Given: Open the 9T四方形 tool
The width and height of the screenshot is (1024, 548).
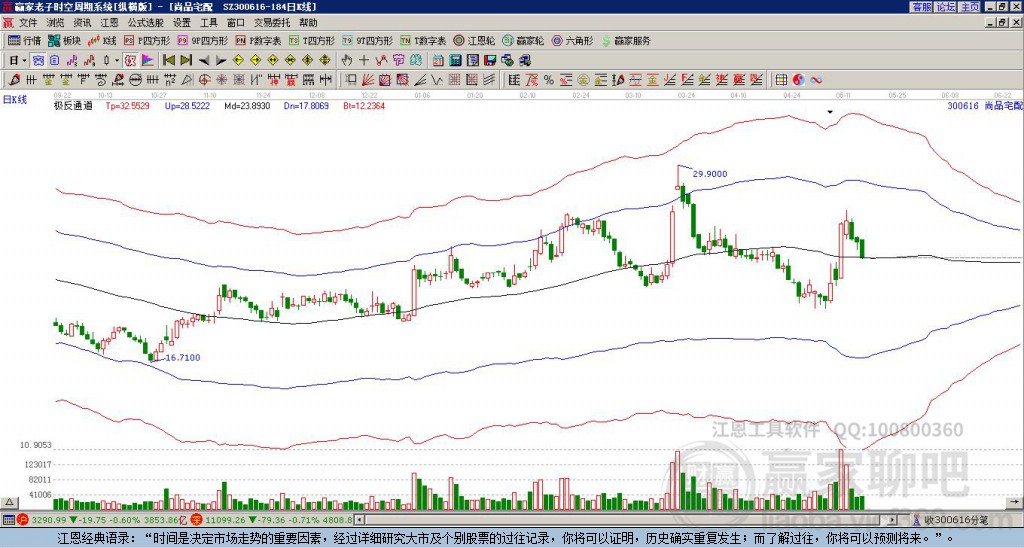Looking at the screenshot, I should 367,40.
